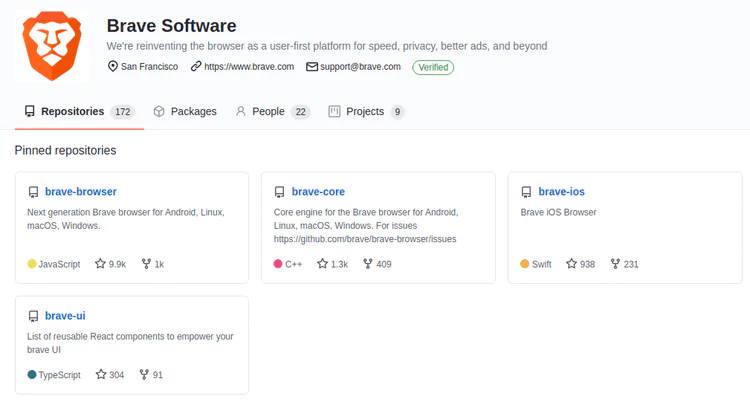Click the star icon on brave-ios
The height and width of the screenshot is (413, 750).
click(571, 264)
